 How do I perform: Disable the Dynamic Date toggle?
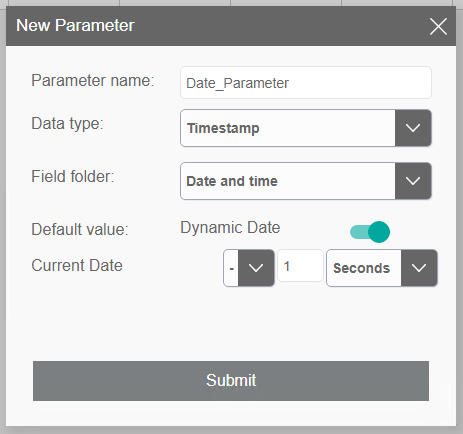[x=370, y=232]
